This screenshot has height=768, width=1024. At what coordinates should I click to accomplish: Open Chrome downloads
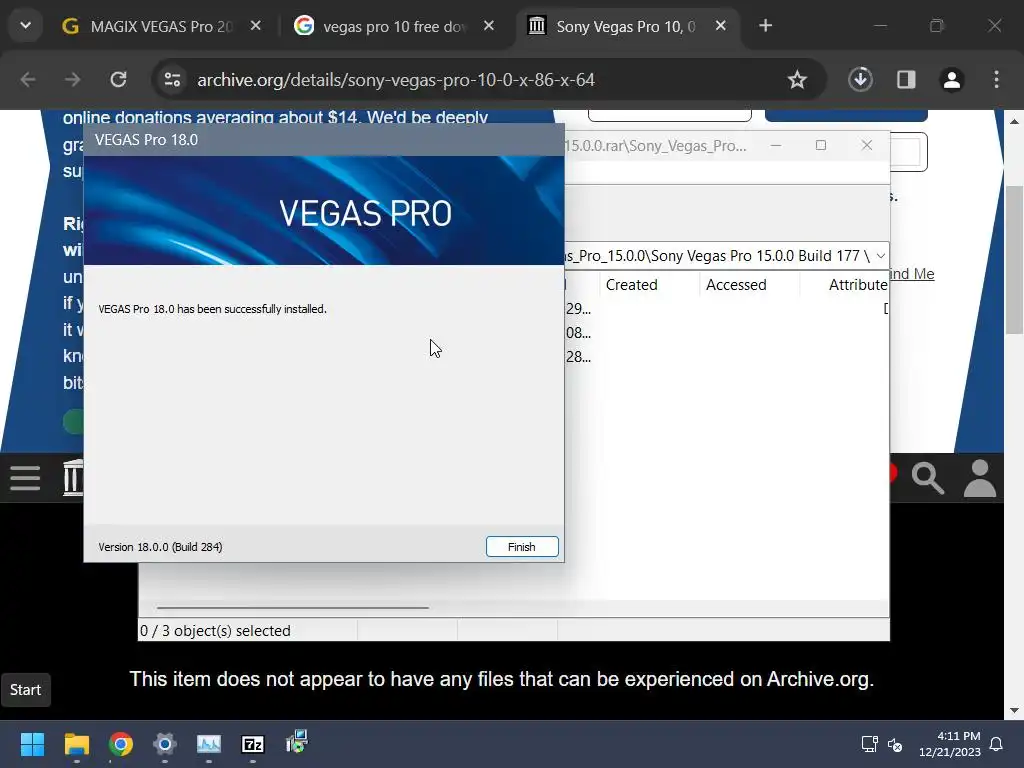pos(860,80)
